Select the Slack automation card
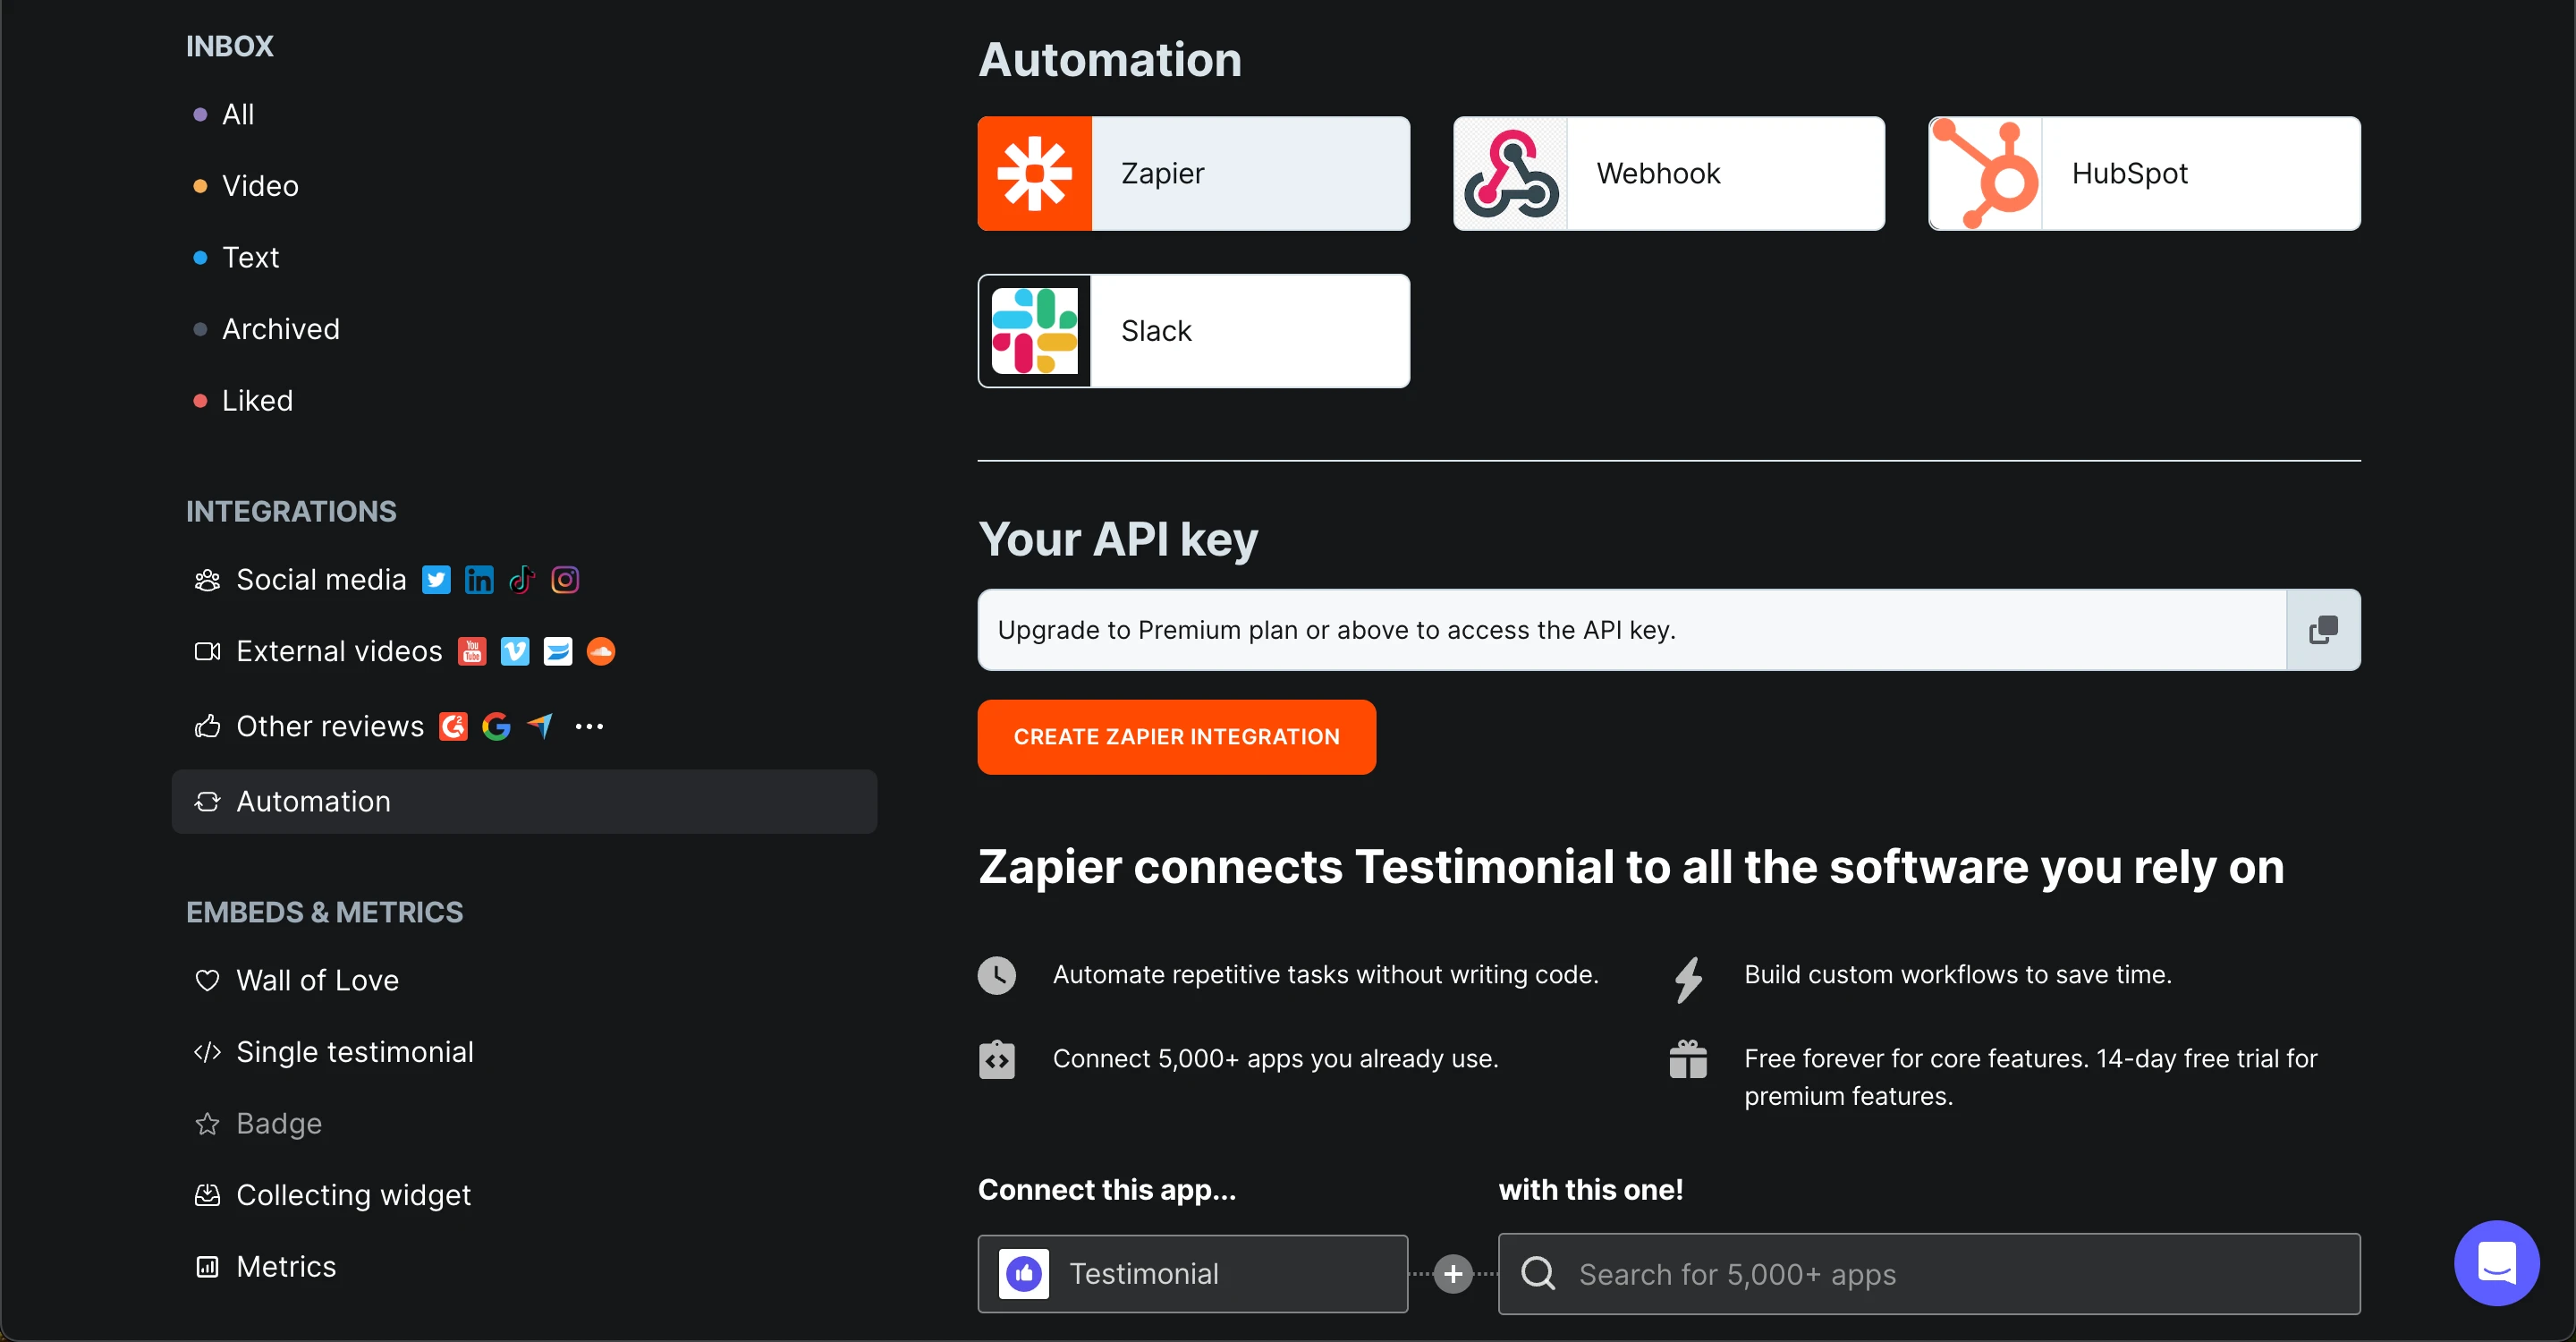 click(1193, 331)
